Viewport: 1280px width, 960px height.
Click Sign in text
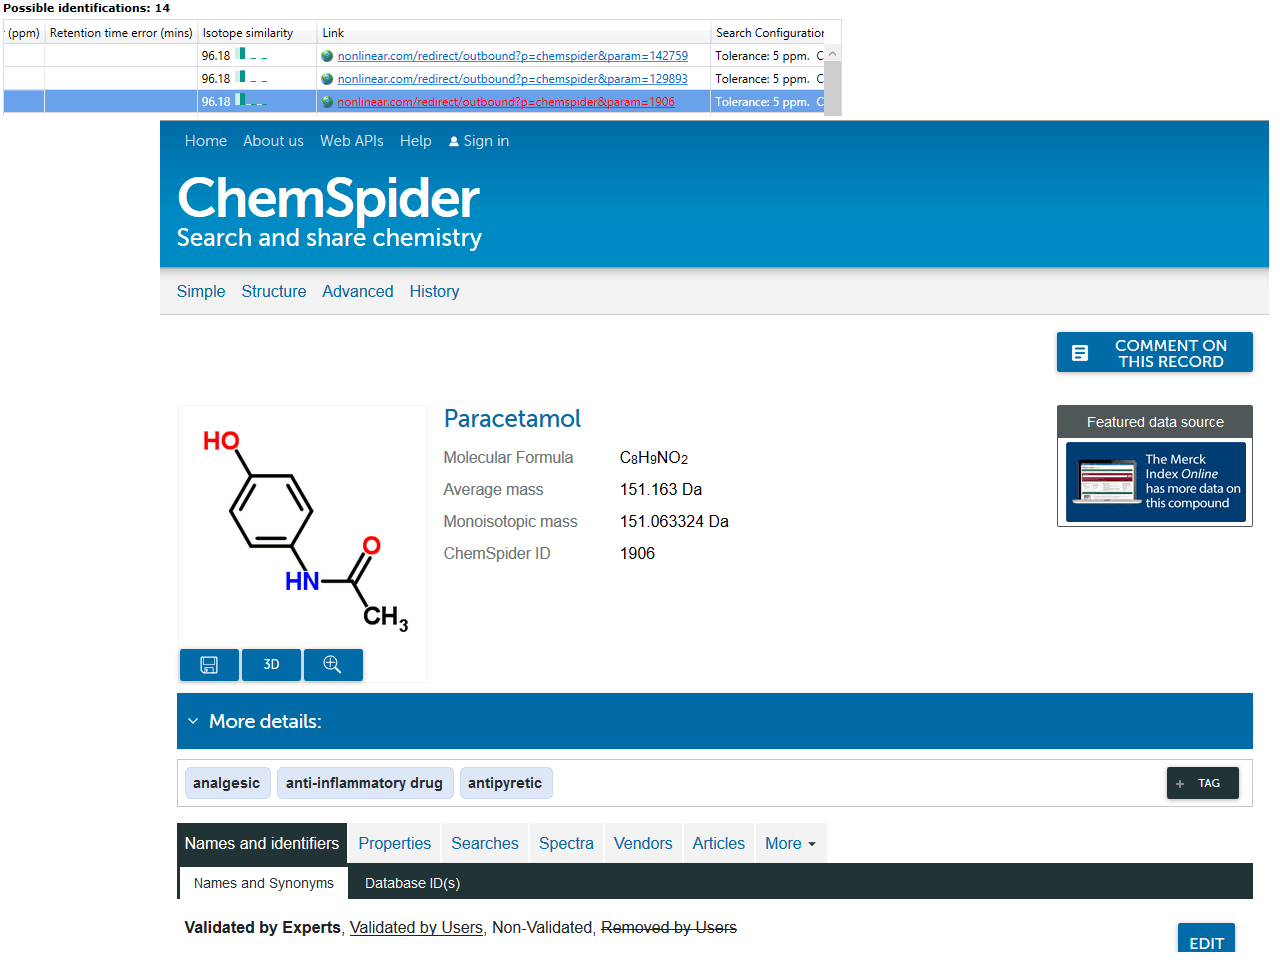pyautogui.click(x=487, y=141)
